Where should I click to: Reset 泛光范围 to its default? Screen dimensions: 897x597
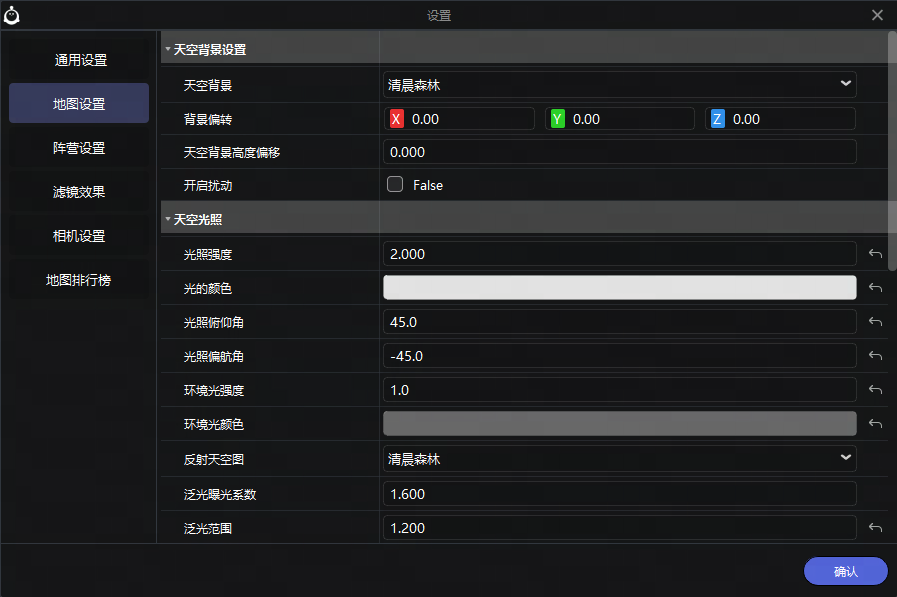pos(875,528)
